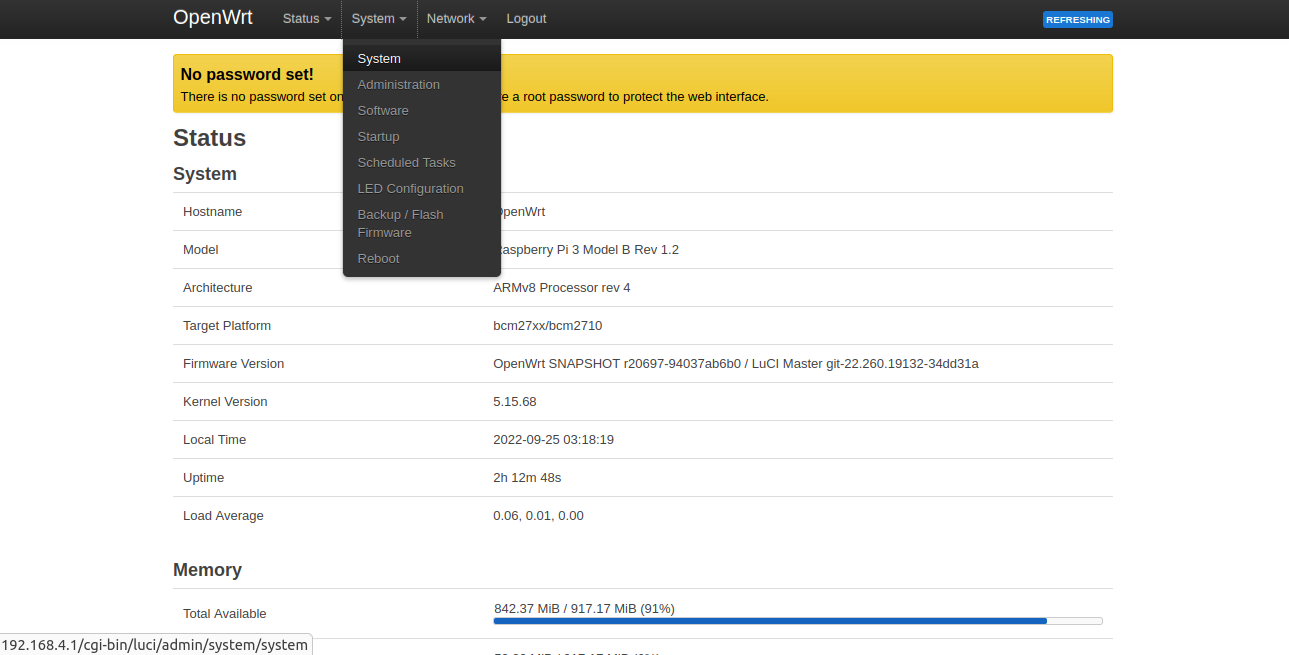Image resolution: width=1289 pixels, height=655 pixels.
Task: Click the Status page heading
Action: [210, 138]
